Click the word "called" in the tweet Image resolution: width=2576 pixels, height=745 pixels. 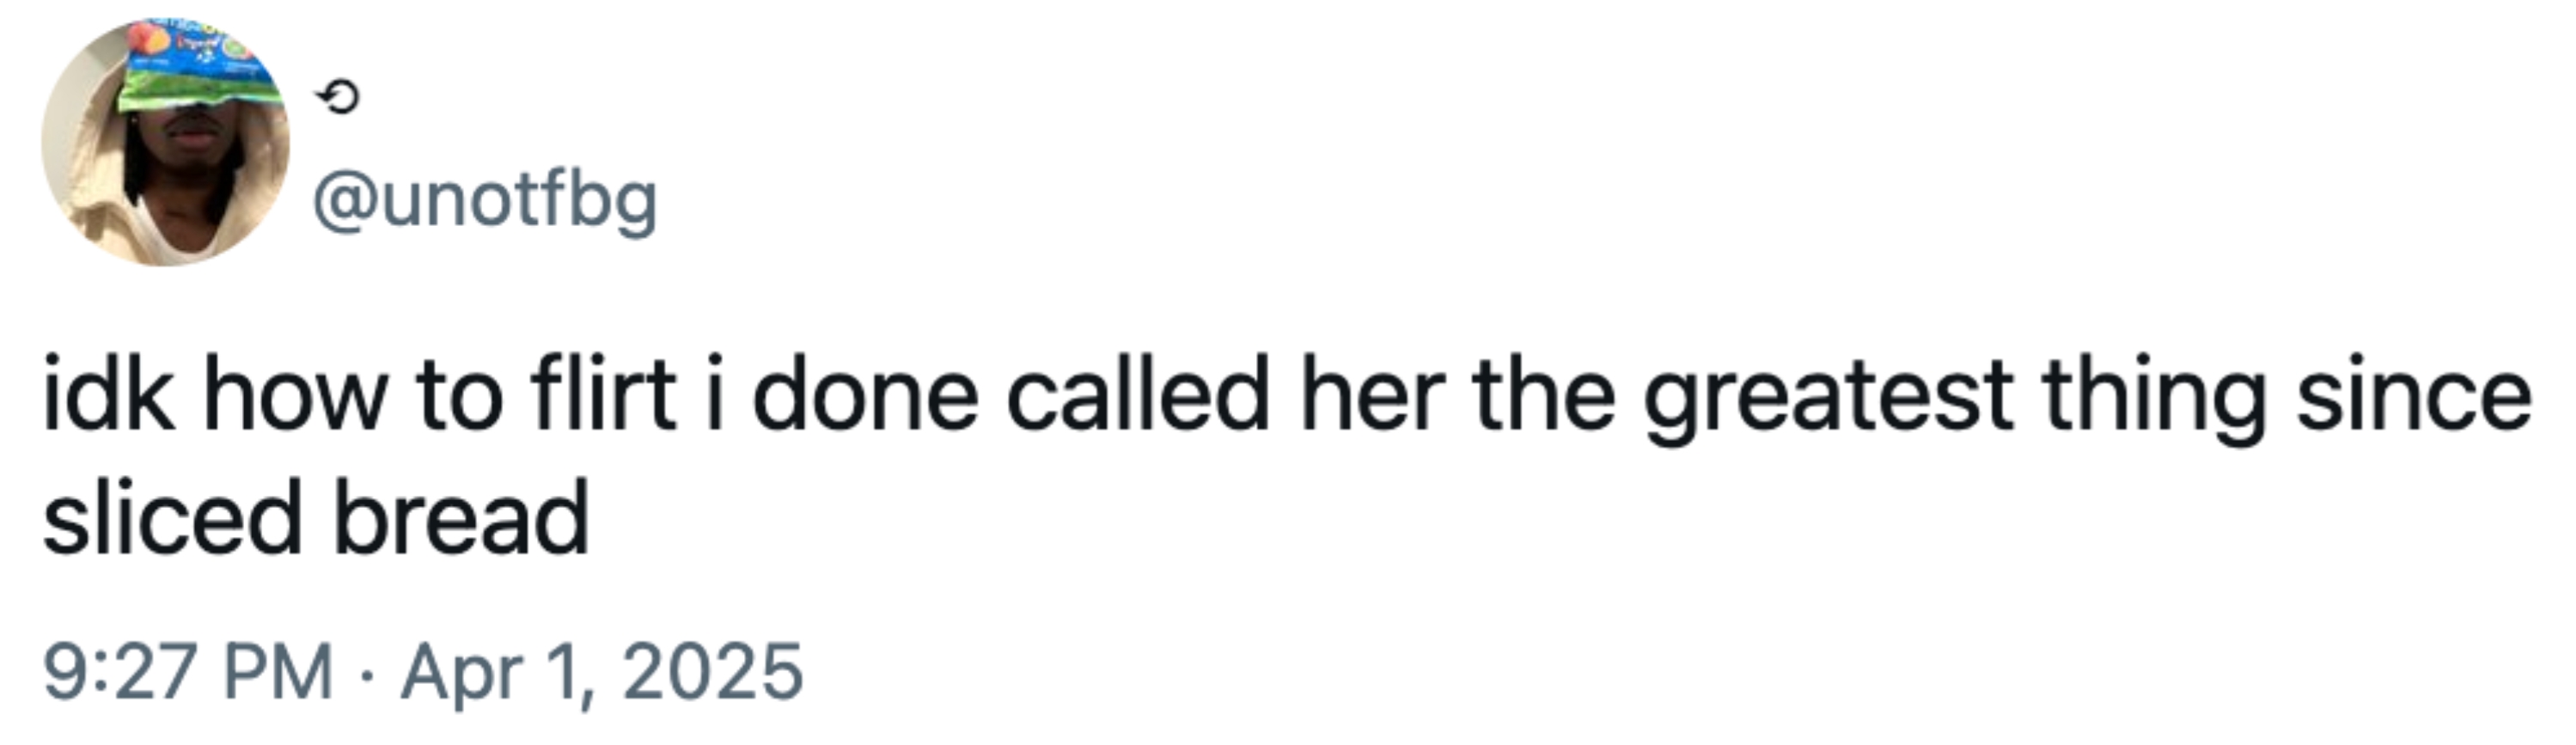click(x=1137, y=395)
